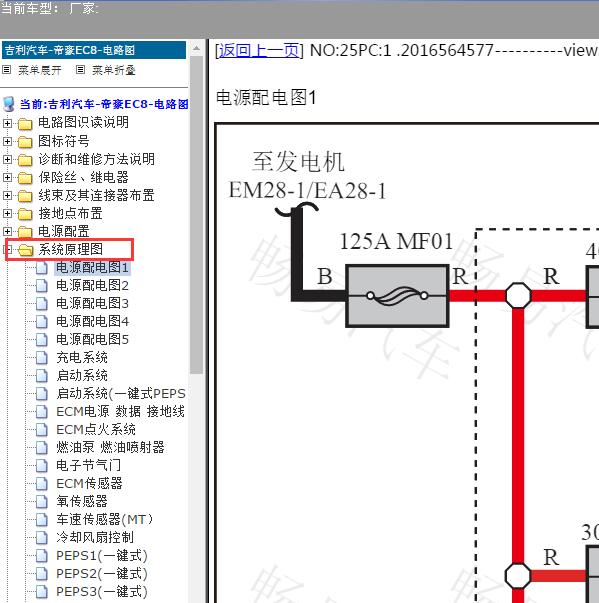Viewport: 599px width, 603px height.
Task: Click 菜单展开 to expand all menus
Action: [40, 70]
